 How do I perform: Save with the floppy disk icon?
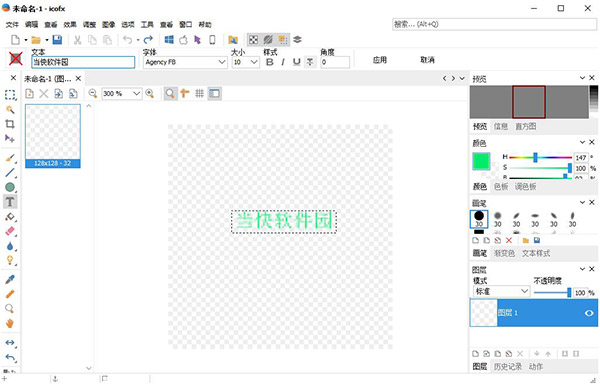[x=57, y=40]
